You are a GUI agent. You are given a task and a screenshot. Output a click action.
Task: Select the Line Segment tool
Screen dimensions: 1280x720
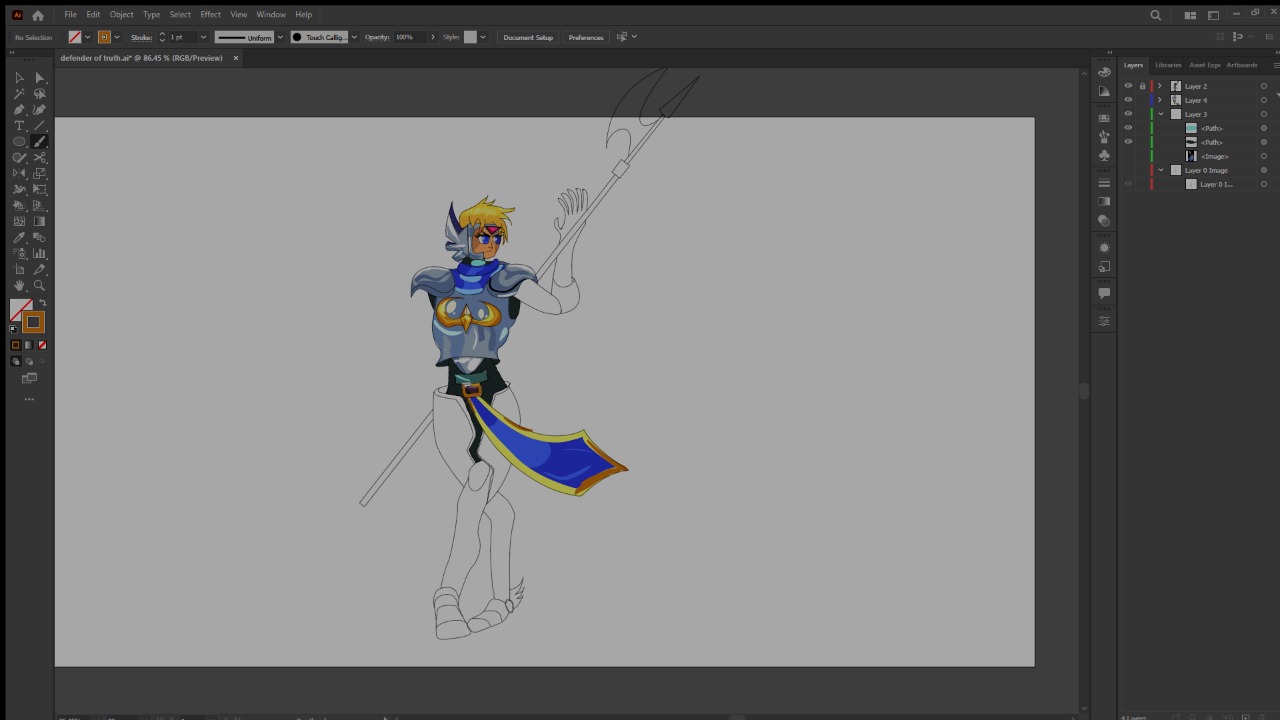[40, 126]
